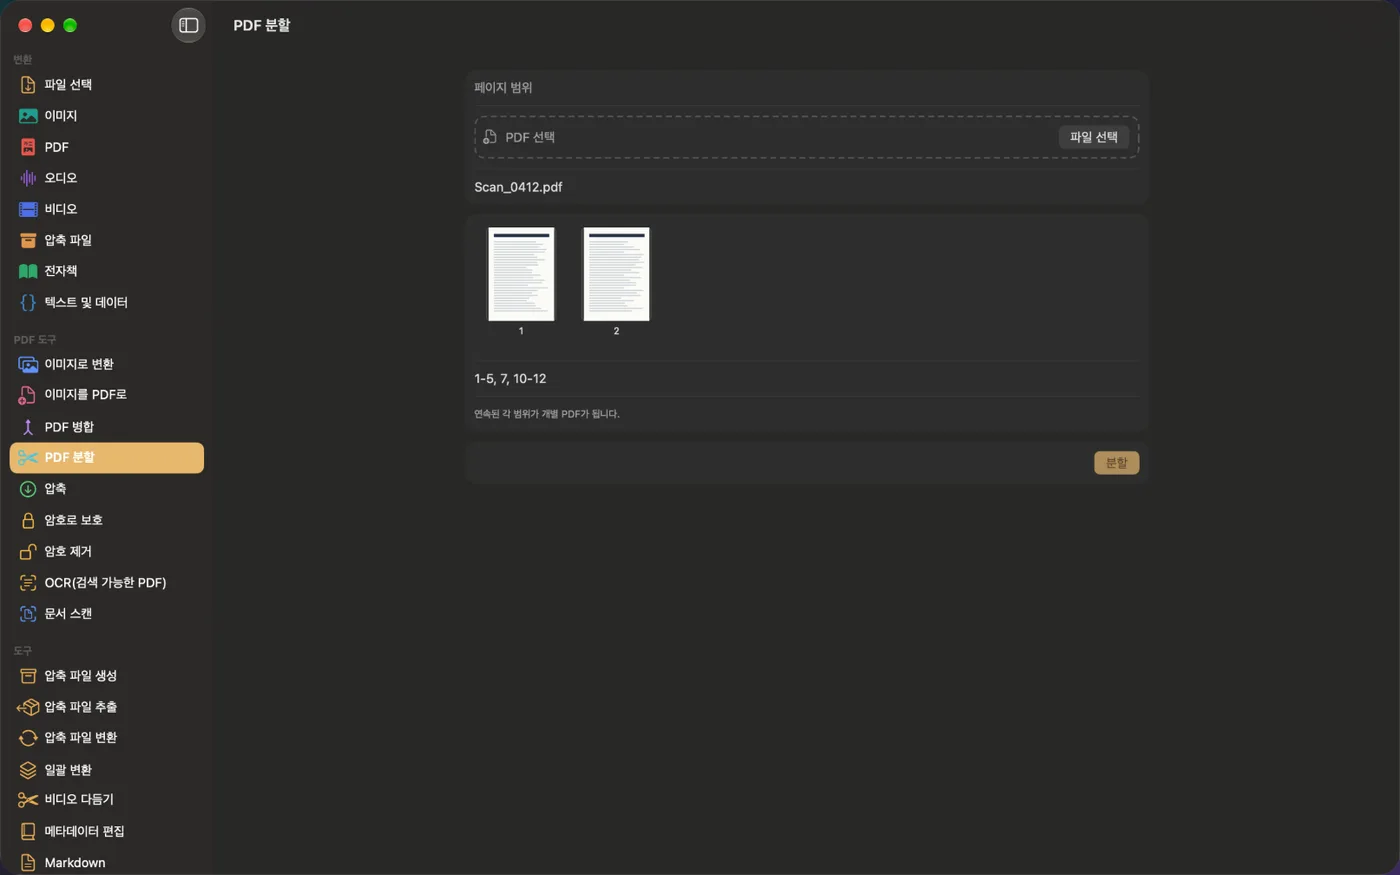Click the 이미지 sidebar icon
1400x875 pixels.
(x=28, y=116)
